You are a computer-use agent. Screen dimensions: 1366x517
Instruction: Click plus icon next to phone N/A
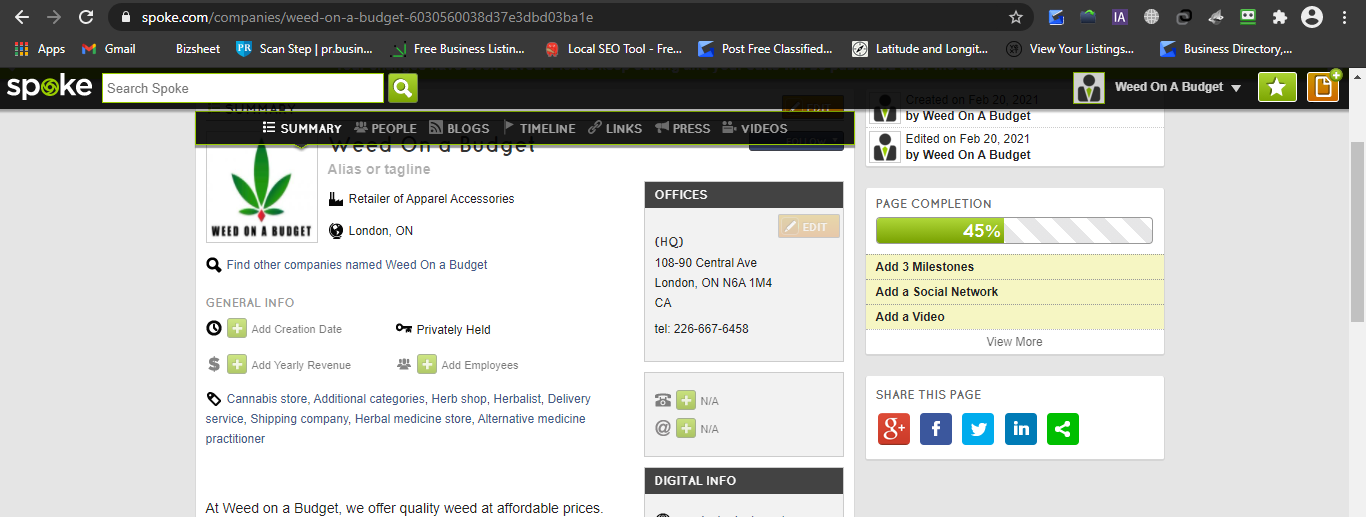686,400
